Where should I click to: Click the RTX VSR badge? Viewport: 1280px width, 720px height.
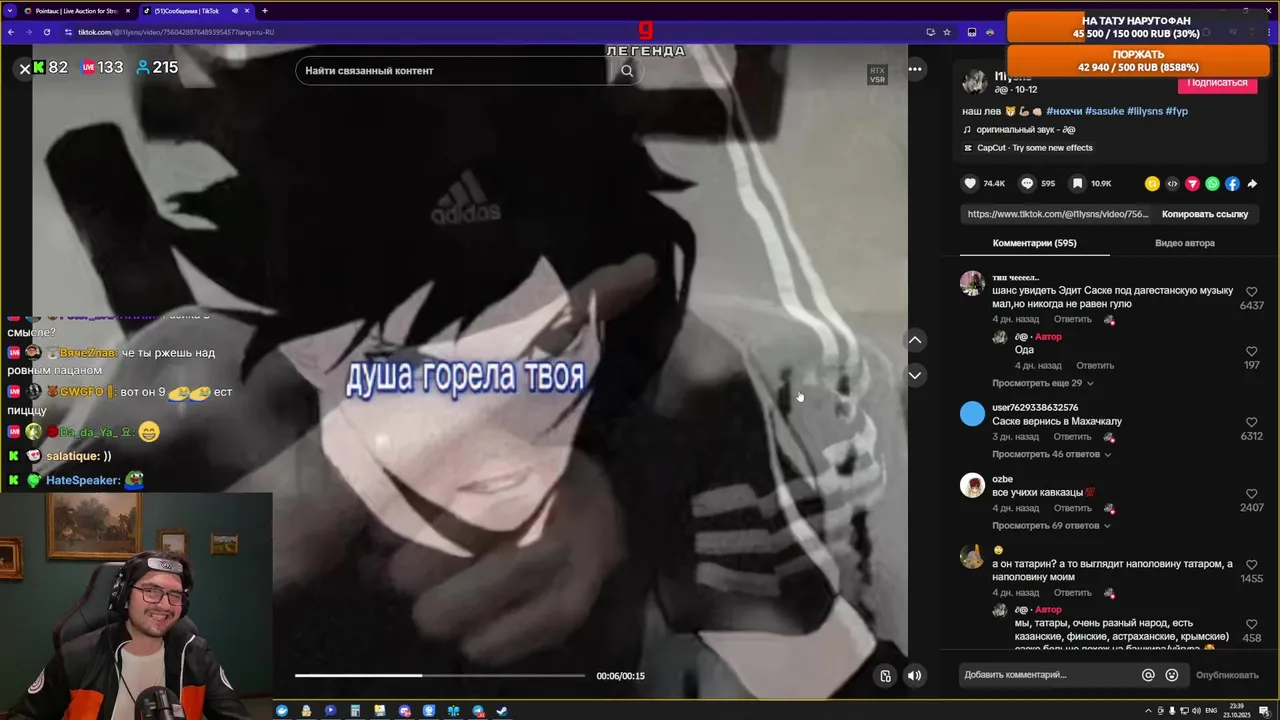coord(877,75)
